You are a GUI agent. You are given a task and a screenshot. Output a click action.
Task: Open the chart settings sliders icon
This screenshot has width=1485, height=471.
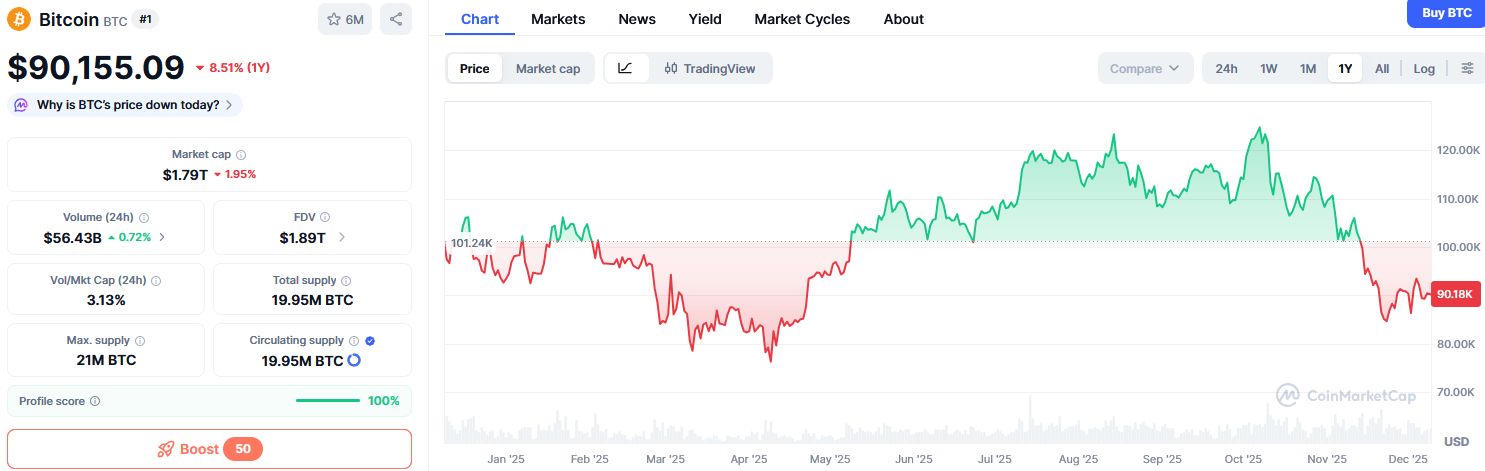pos(1467,68)
